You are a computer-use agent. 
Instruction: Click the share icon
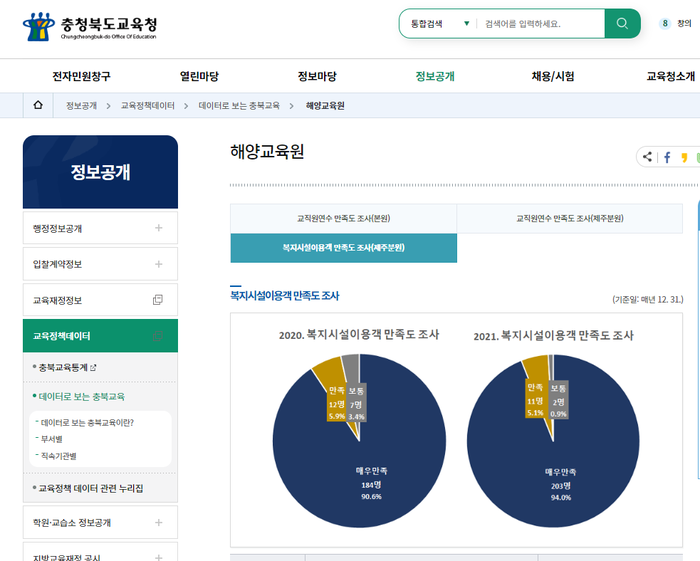pos(648,157)
